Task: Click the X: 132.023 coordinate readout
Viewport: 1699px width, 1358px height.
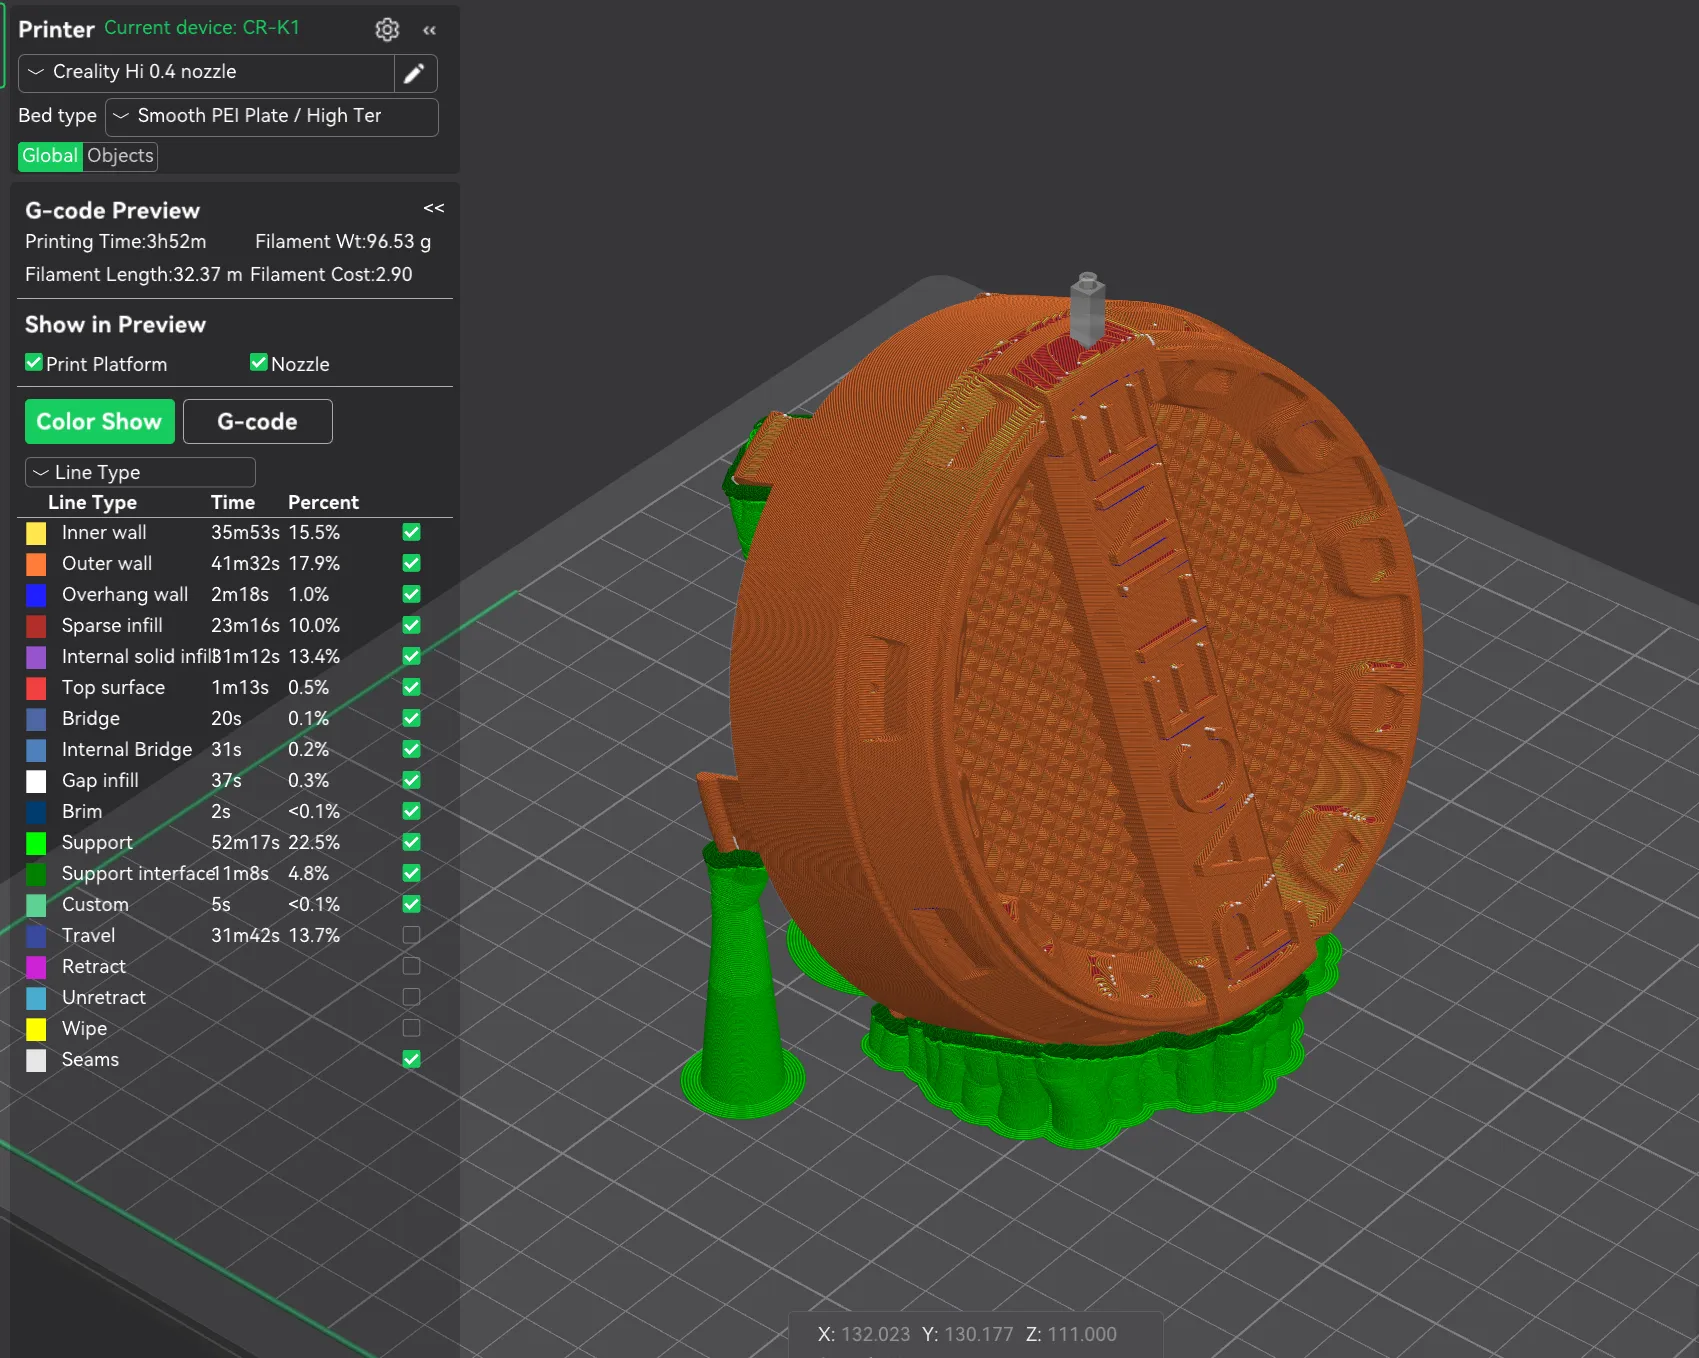Action: [x=864, y=1334]
